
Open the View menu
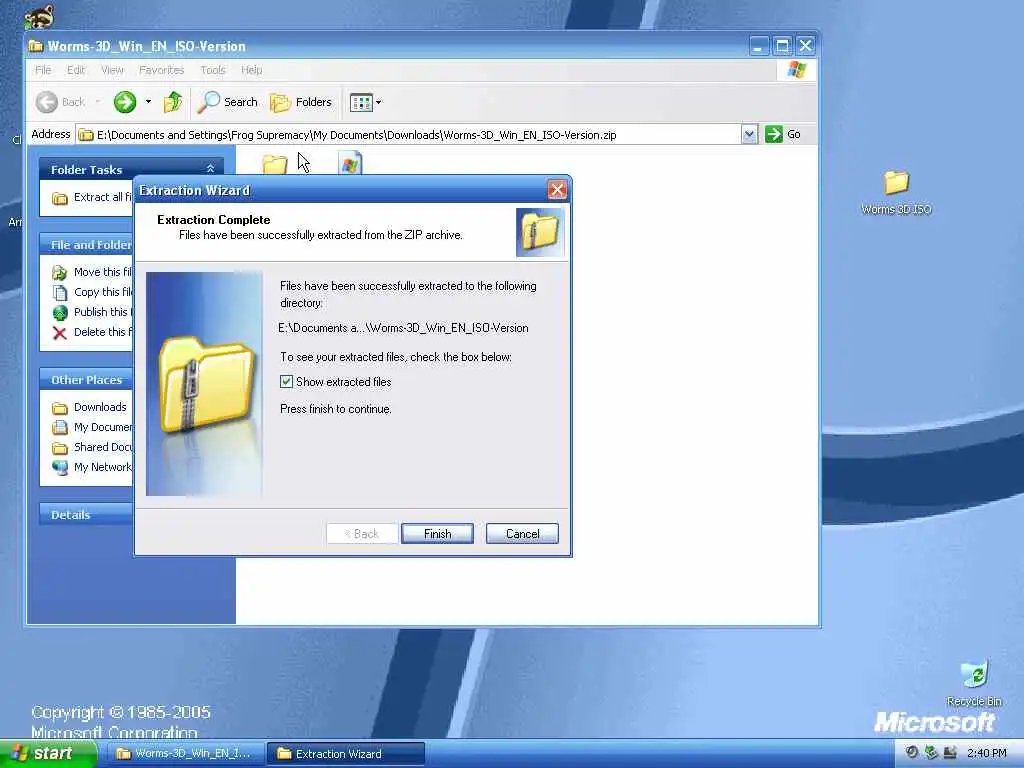(112, 70)
